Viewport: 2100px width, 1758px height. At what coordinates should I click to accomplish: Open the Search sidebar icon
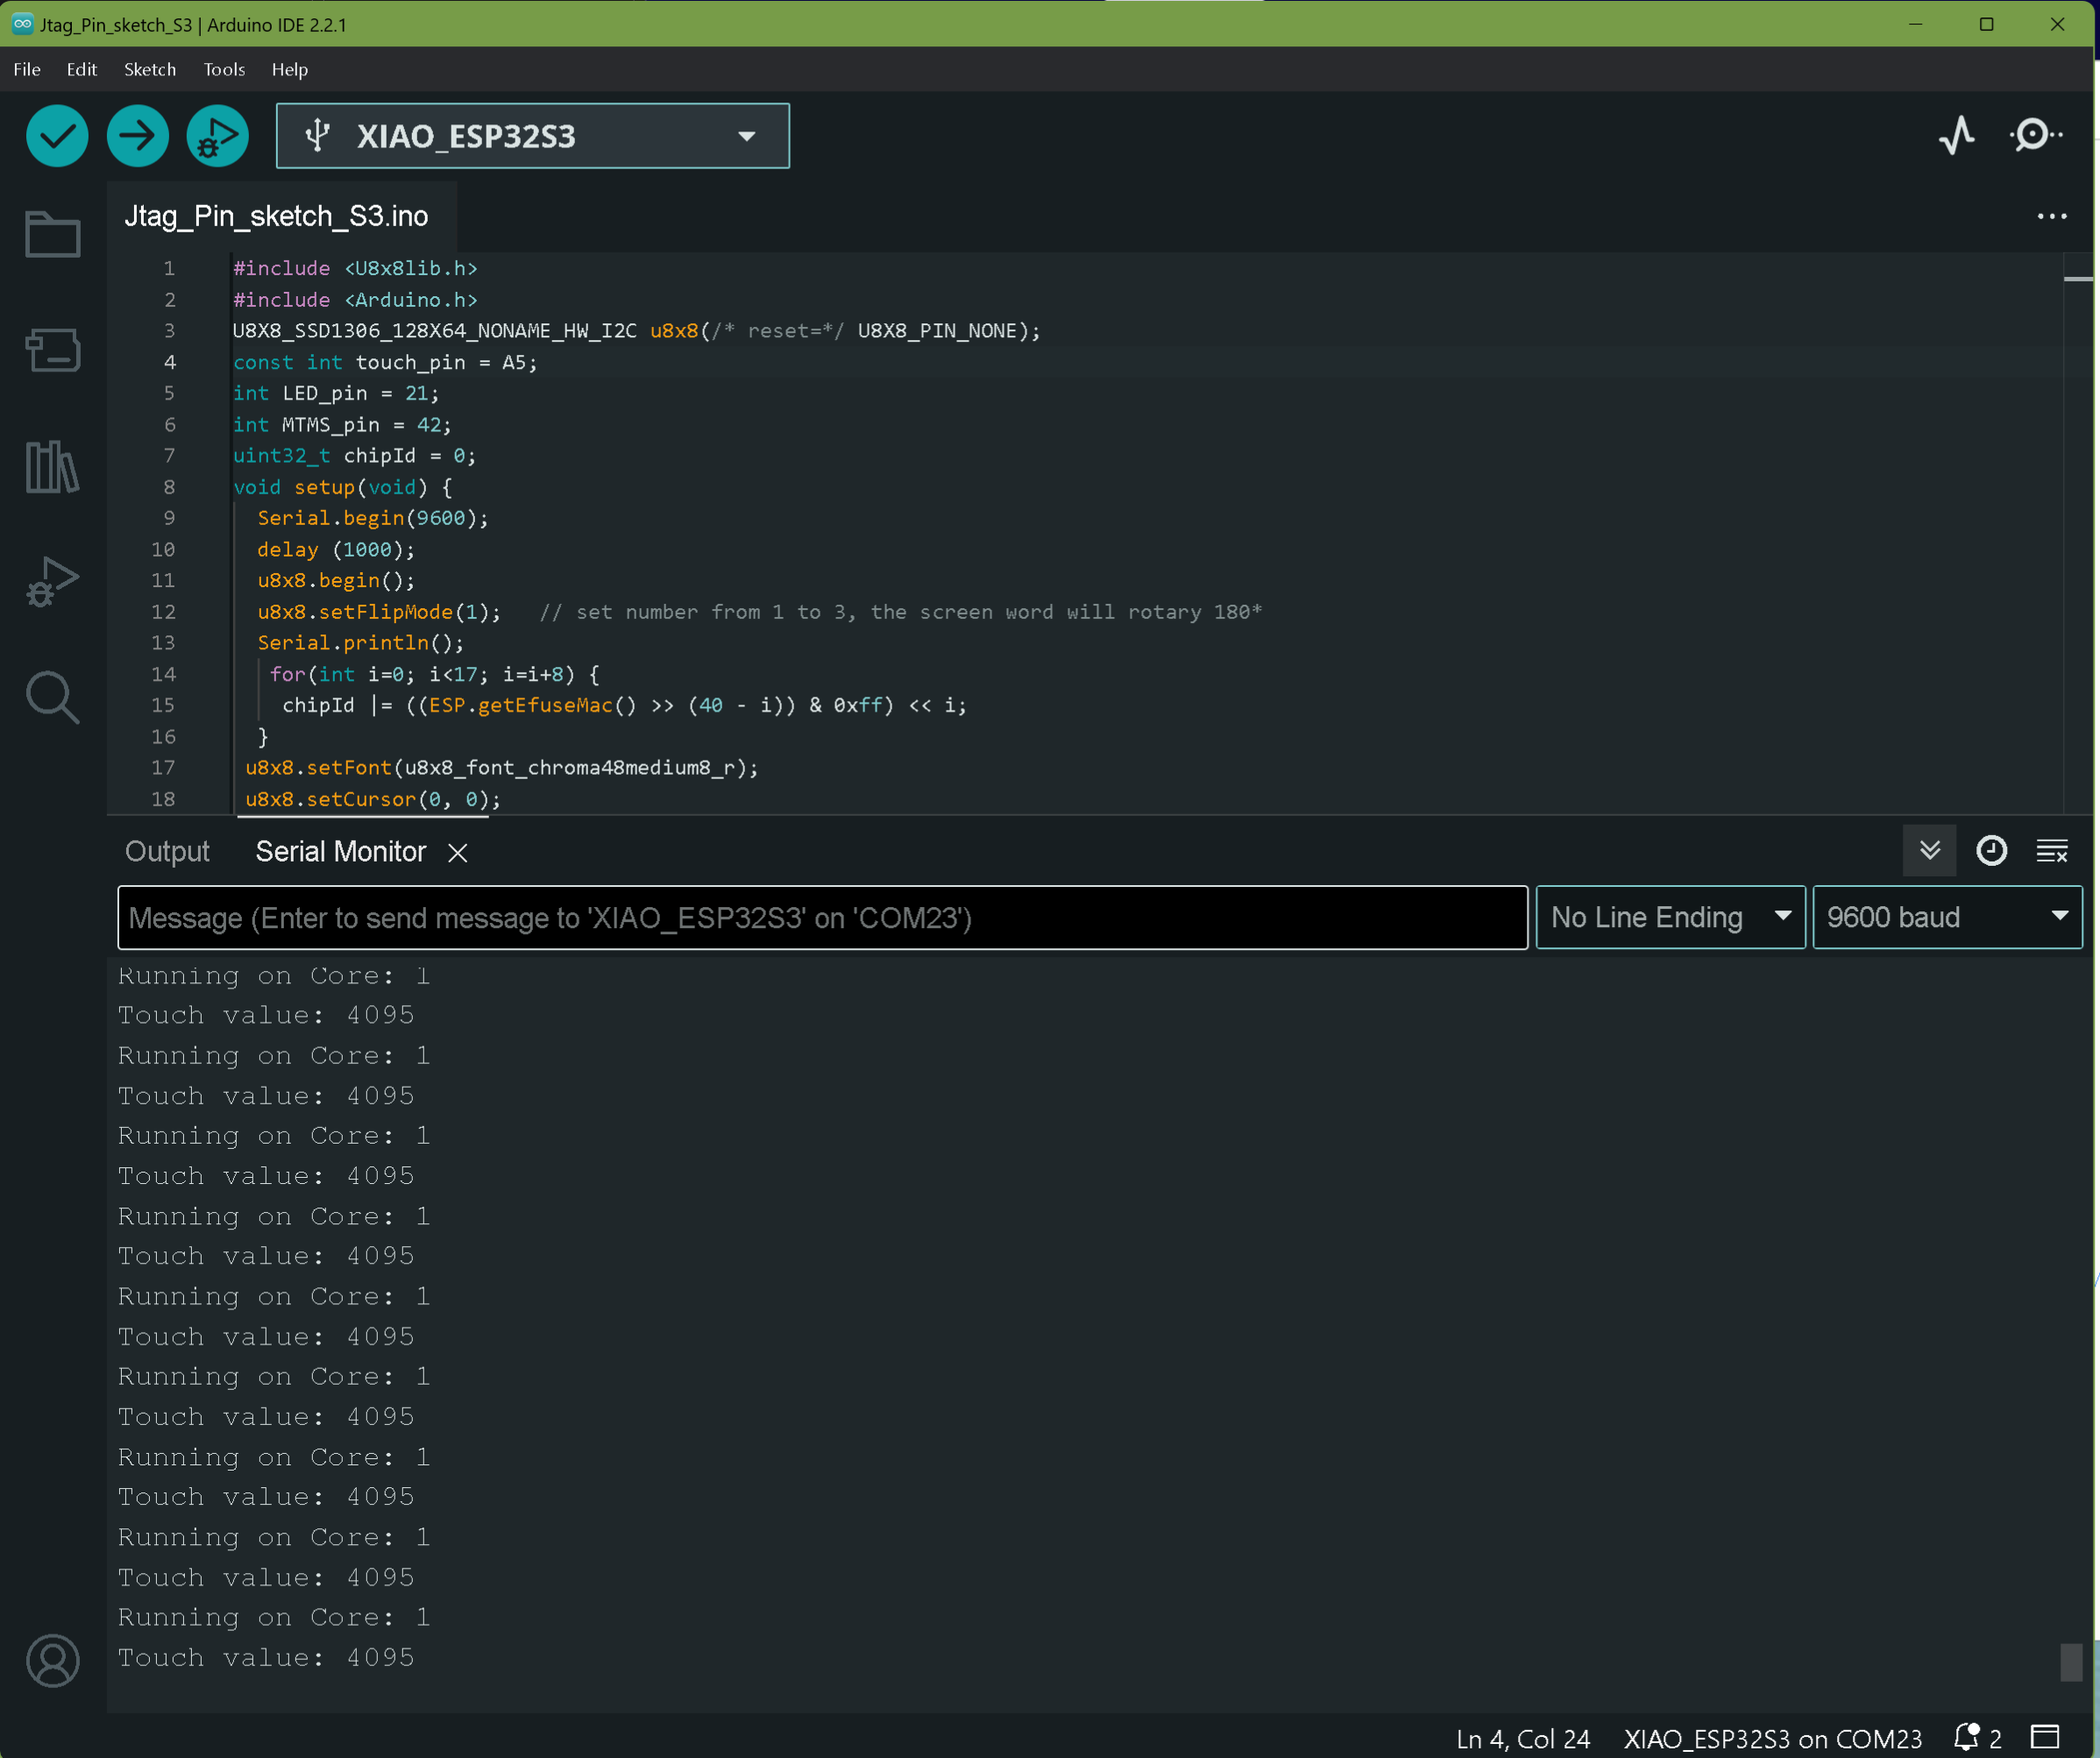[53, 697]
